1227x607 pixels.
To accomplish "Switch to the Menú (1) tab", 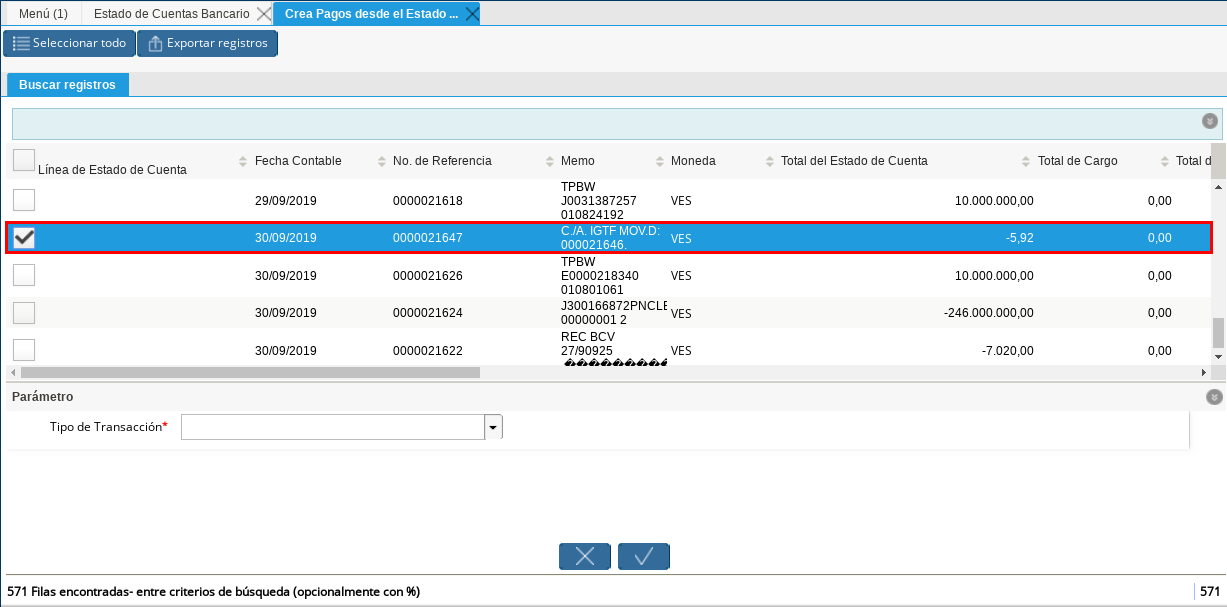I will tap(43, 14).
